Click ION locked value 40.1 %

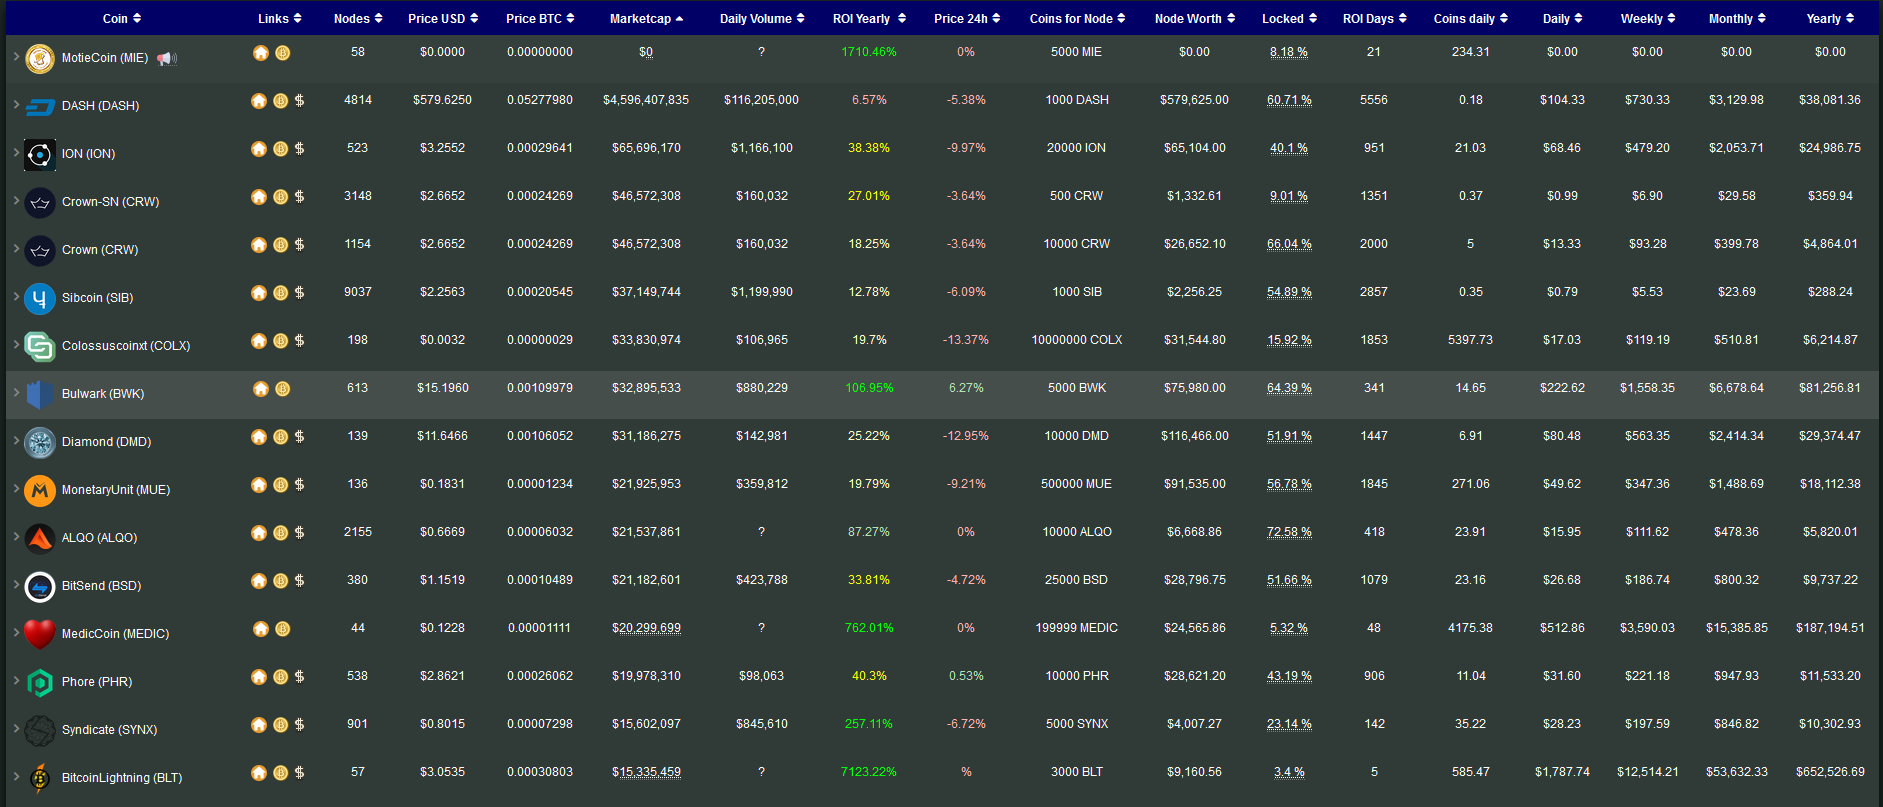1289,148
